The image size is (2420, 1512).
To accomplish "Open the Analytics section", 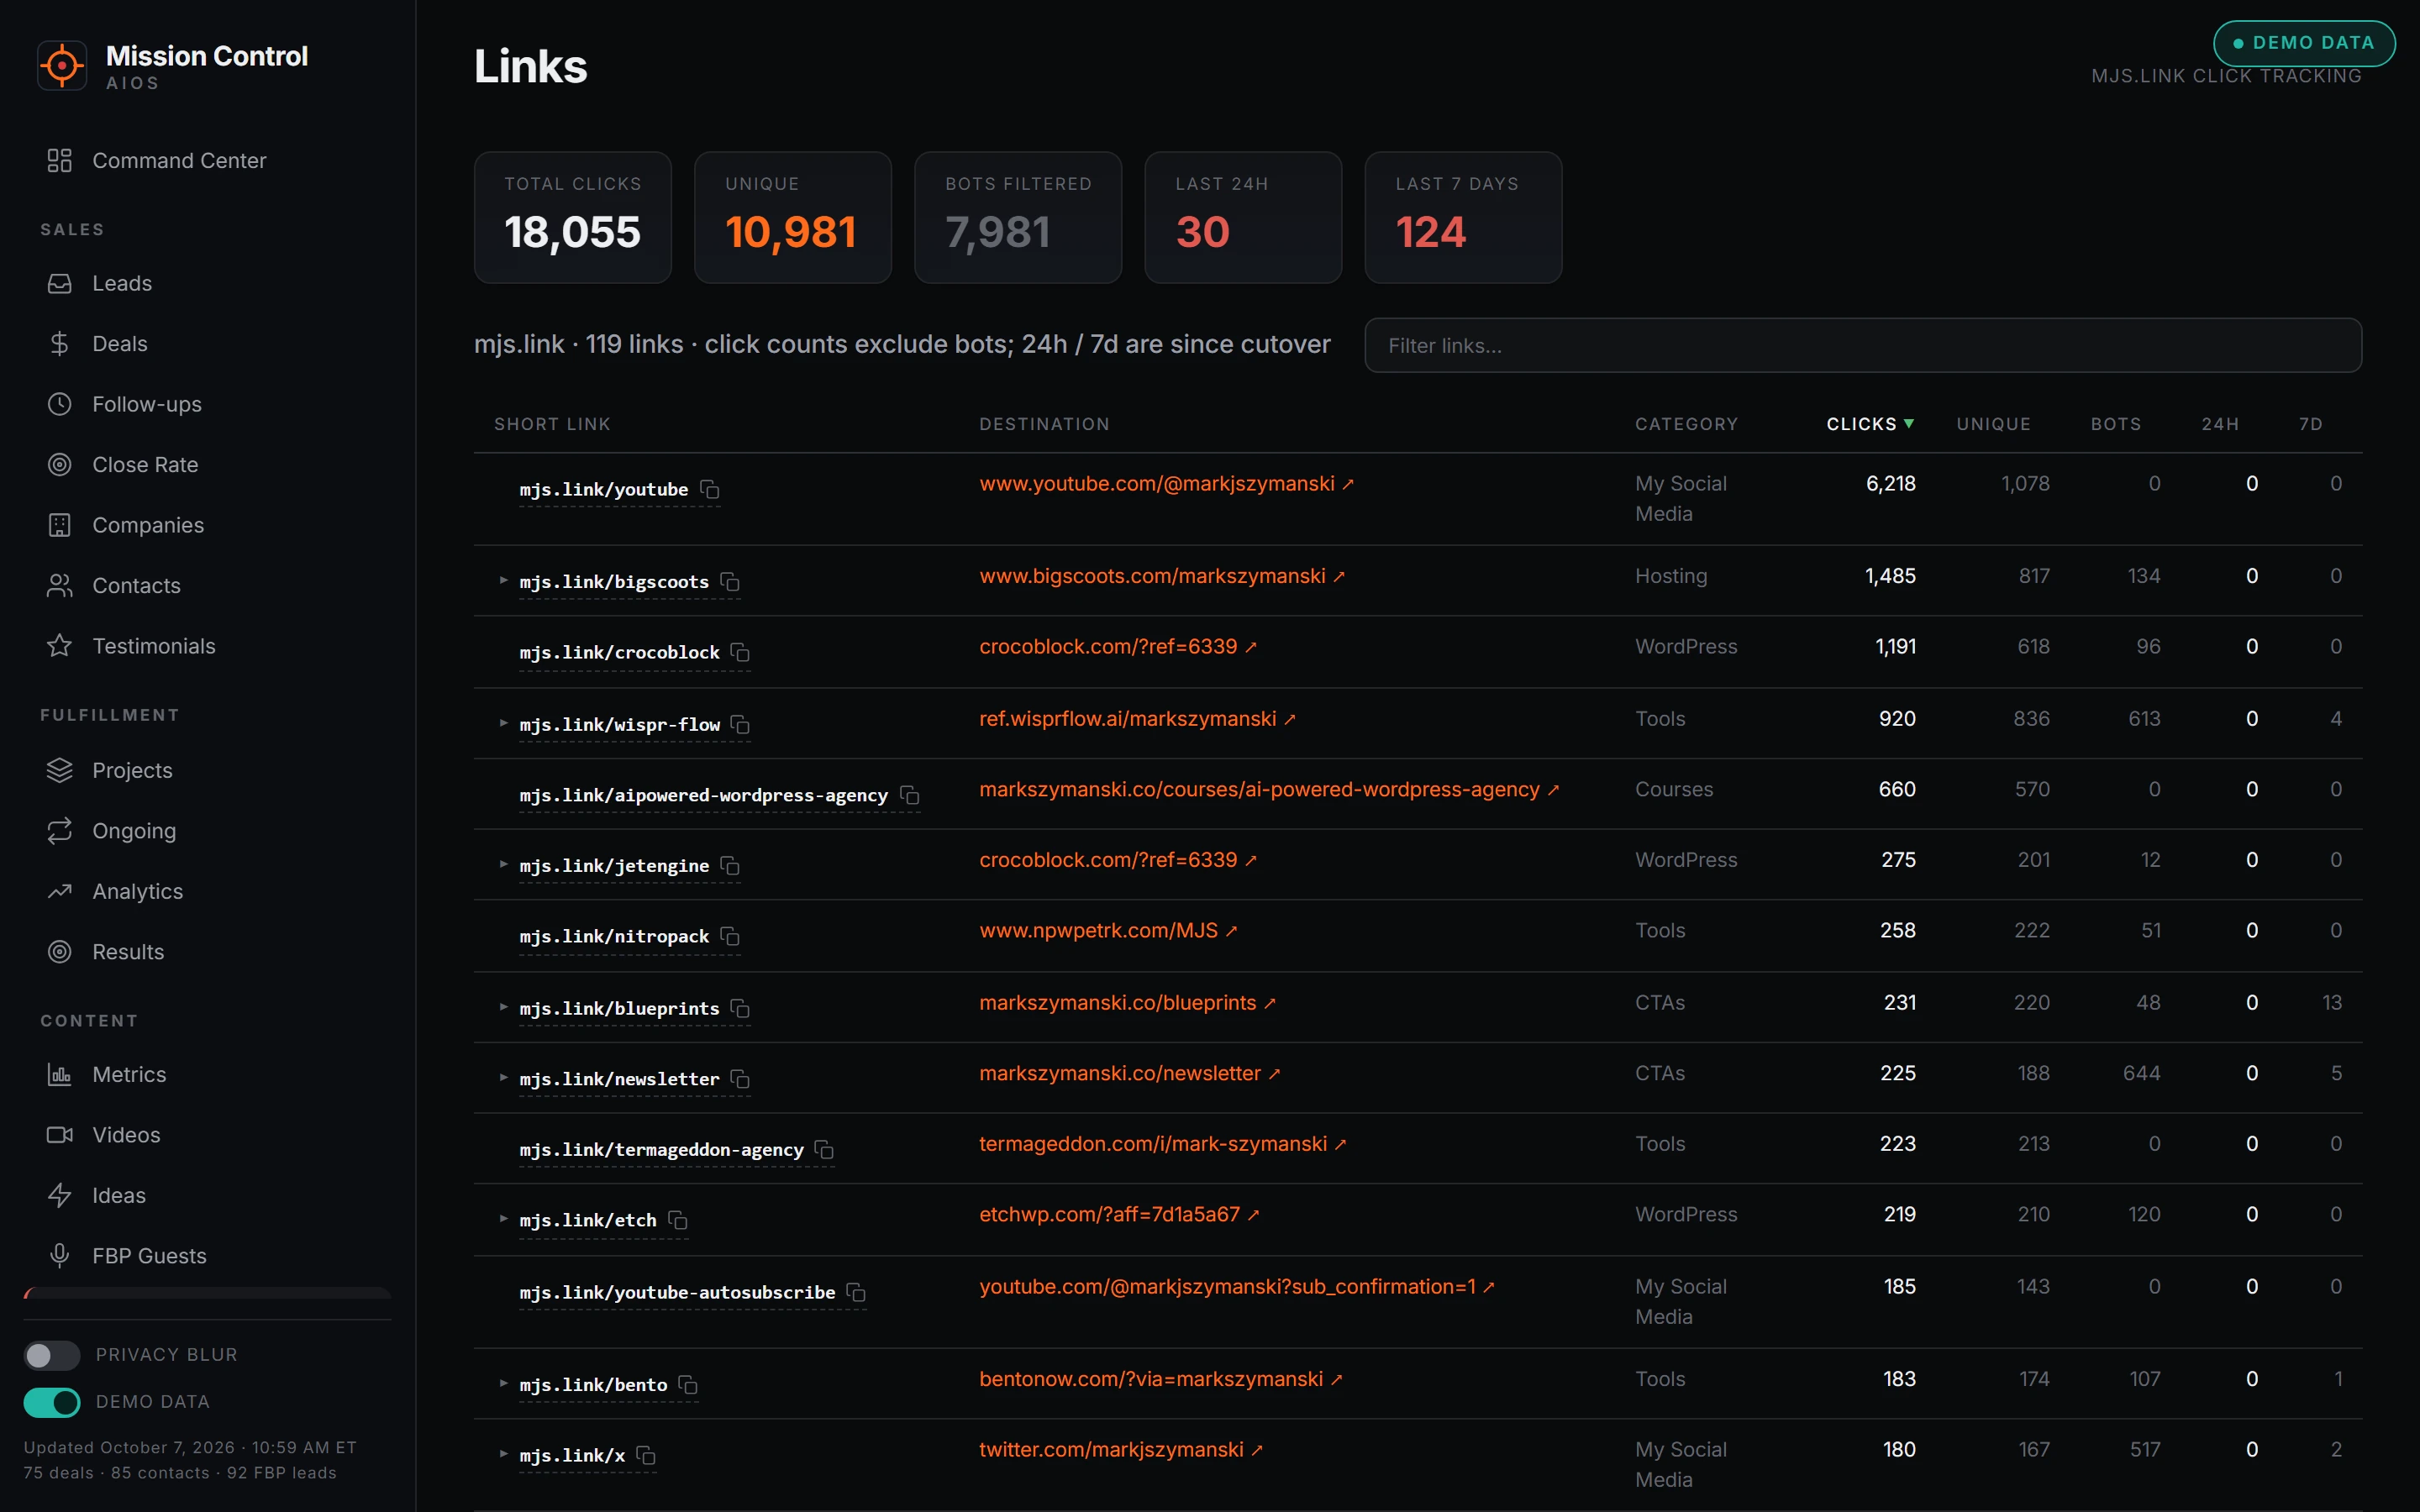I will [207, 892].
